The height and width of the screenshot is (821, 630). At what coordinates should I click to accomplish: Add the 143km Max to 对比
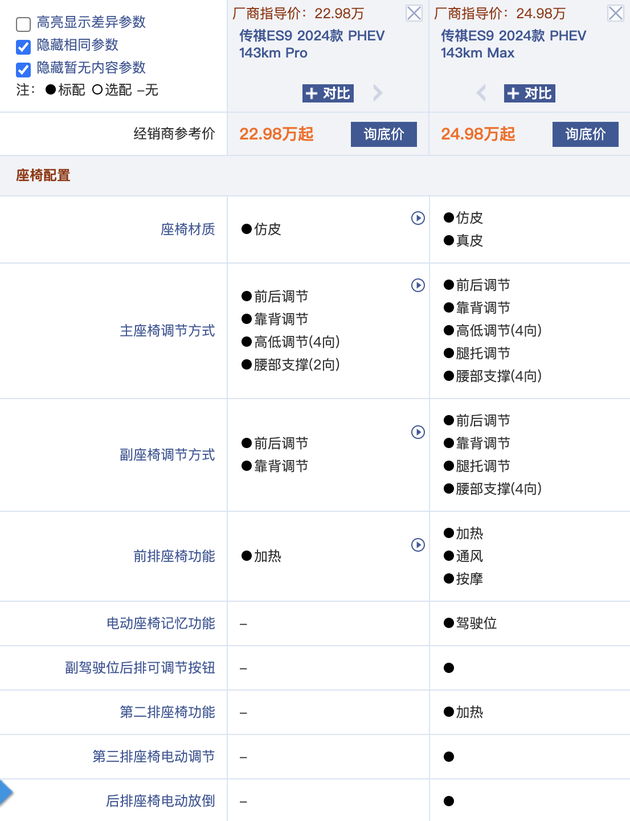pos(529,93)
